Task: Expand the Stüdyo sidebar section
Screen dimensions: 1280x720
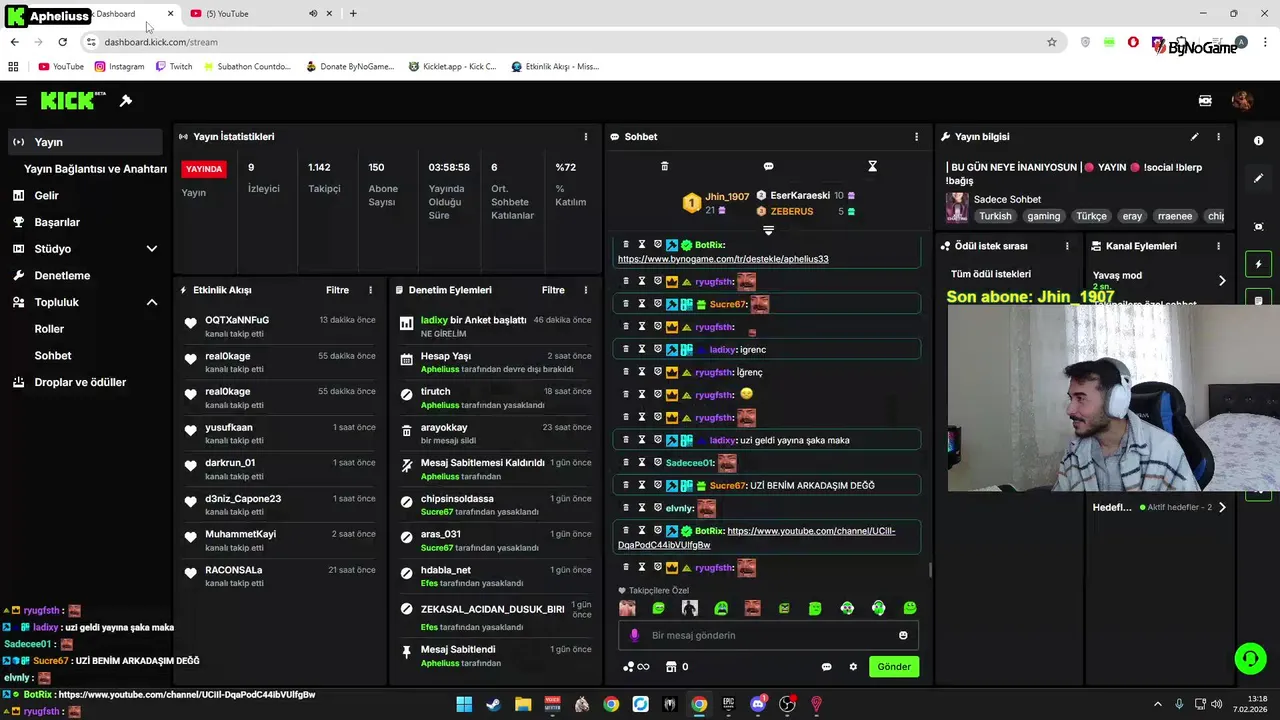Action: pos(152,249)
